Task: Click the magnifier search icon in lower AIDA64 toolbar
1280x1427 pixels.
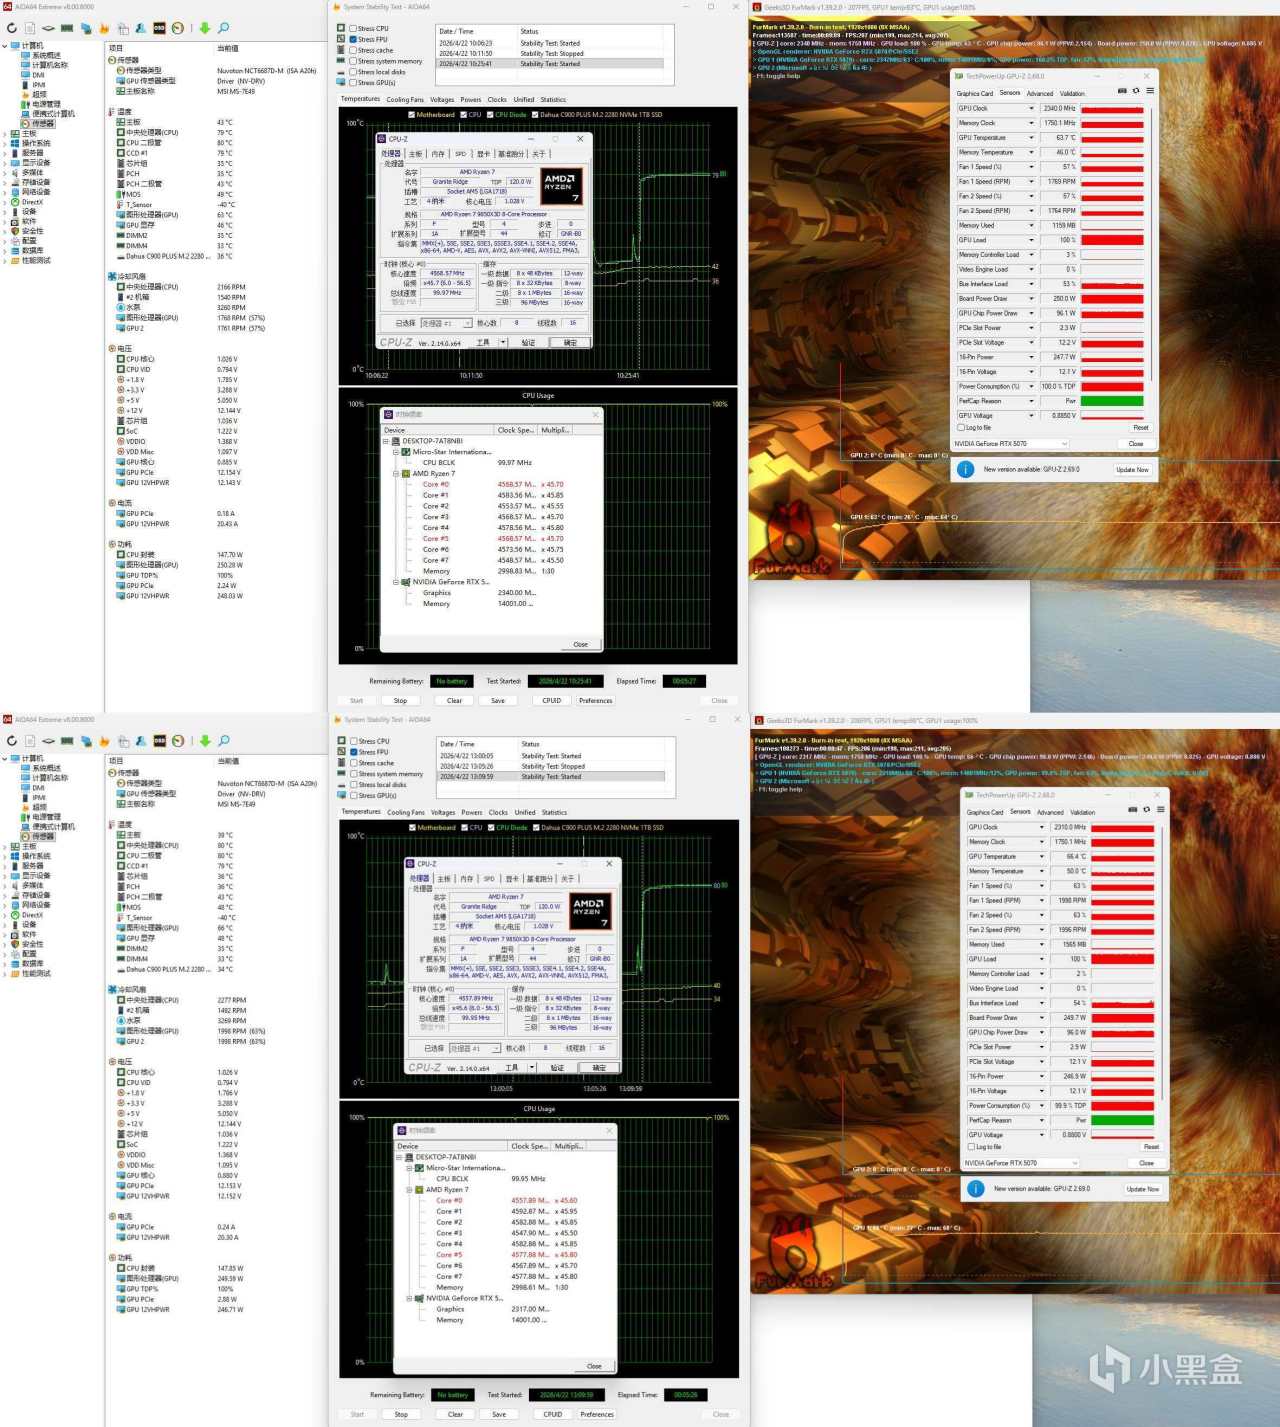Action: pos(224,741)
